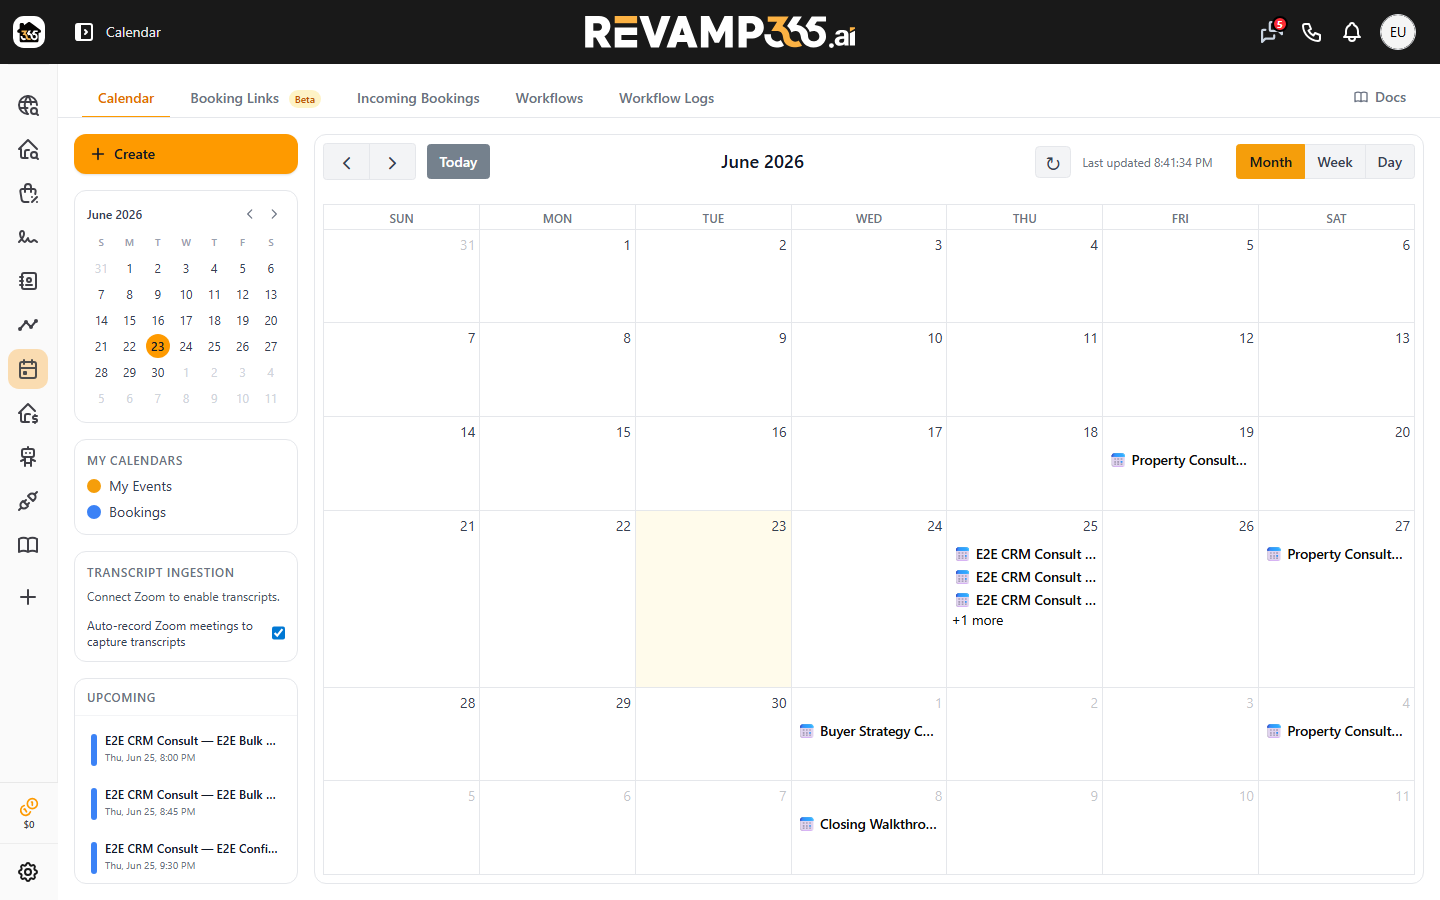Click the Revamp365 home logo icon
Image resolution: width=1440 pixels, height=900 pixels.
pyautogui.click(x=29, y=32)
